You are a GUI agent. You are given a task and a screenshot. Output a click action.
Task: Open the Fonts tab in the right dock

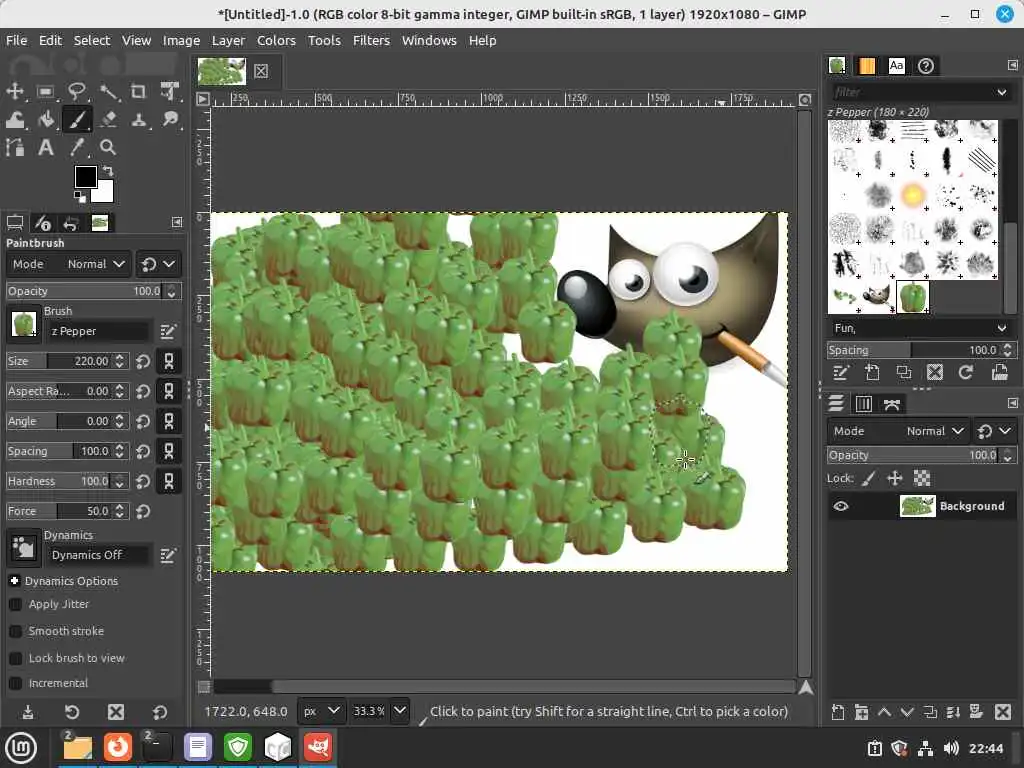coord(897,66)
